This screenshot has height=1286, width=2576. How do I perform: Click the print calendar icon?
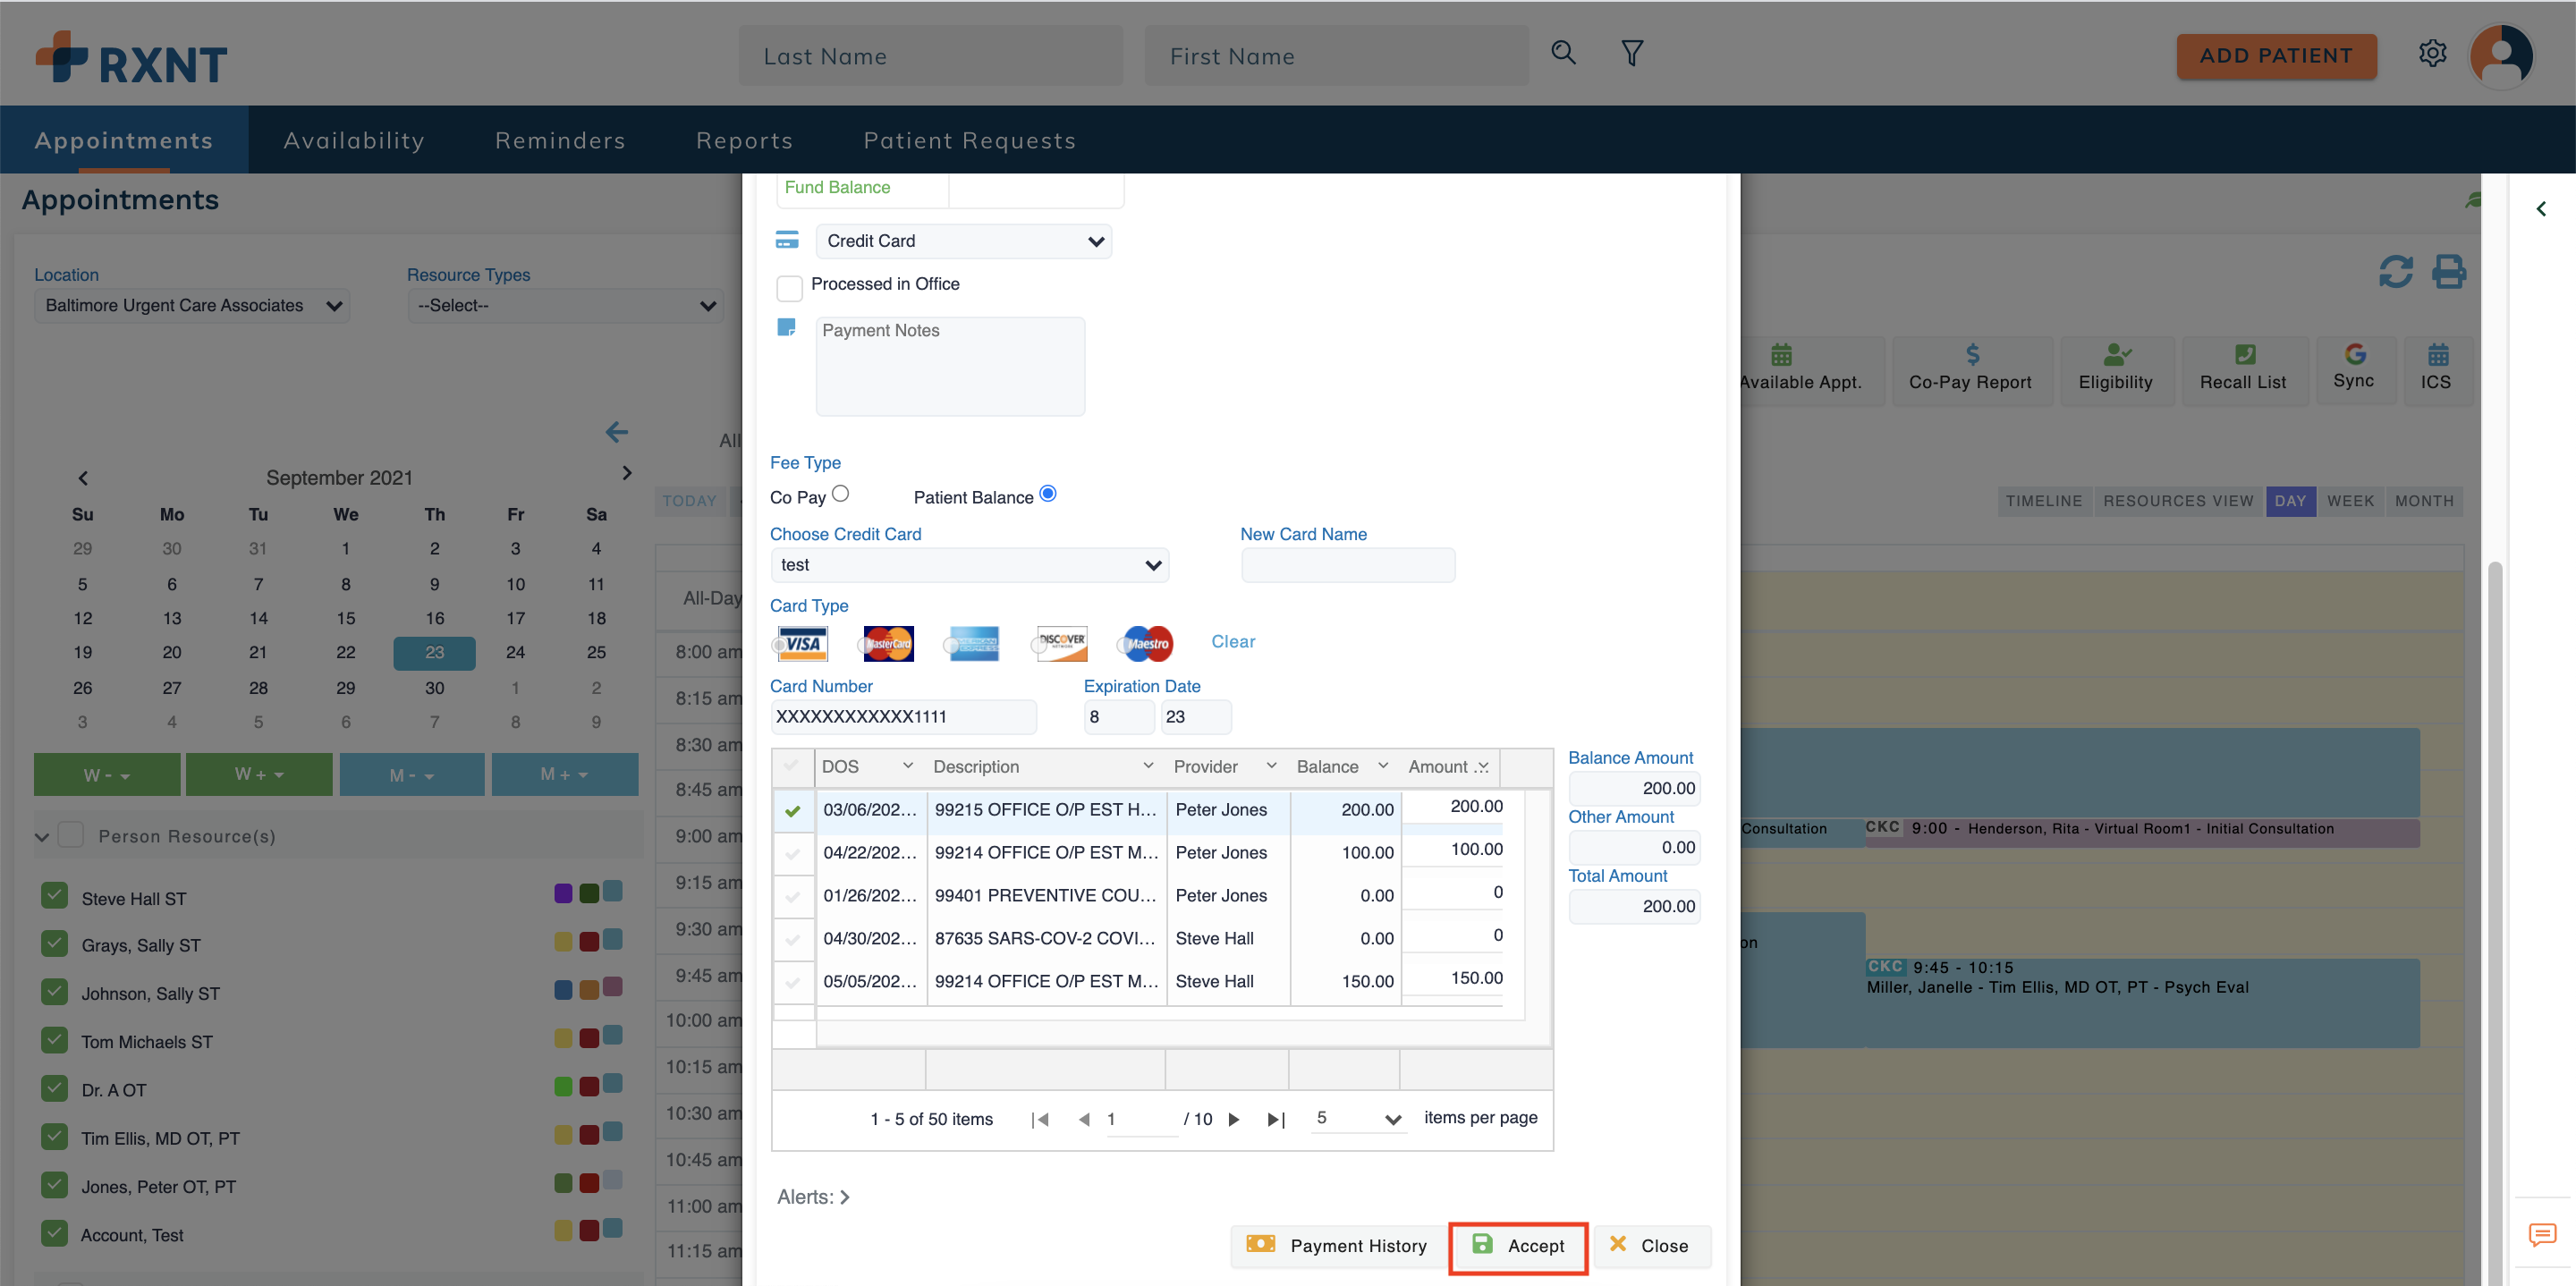[x=2448, y=271]
